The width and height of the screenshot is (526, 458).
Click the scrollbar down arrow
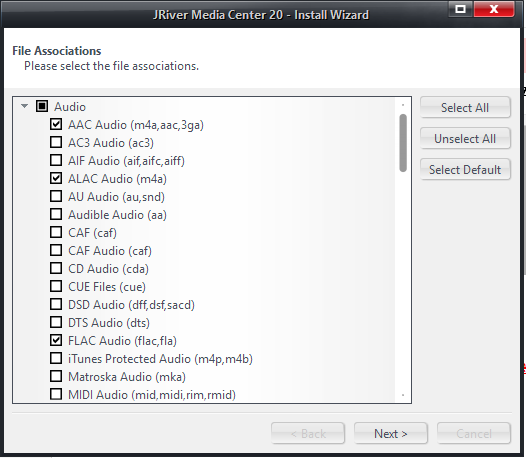[x=403, y=395]
